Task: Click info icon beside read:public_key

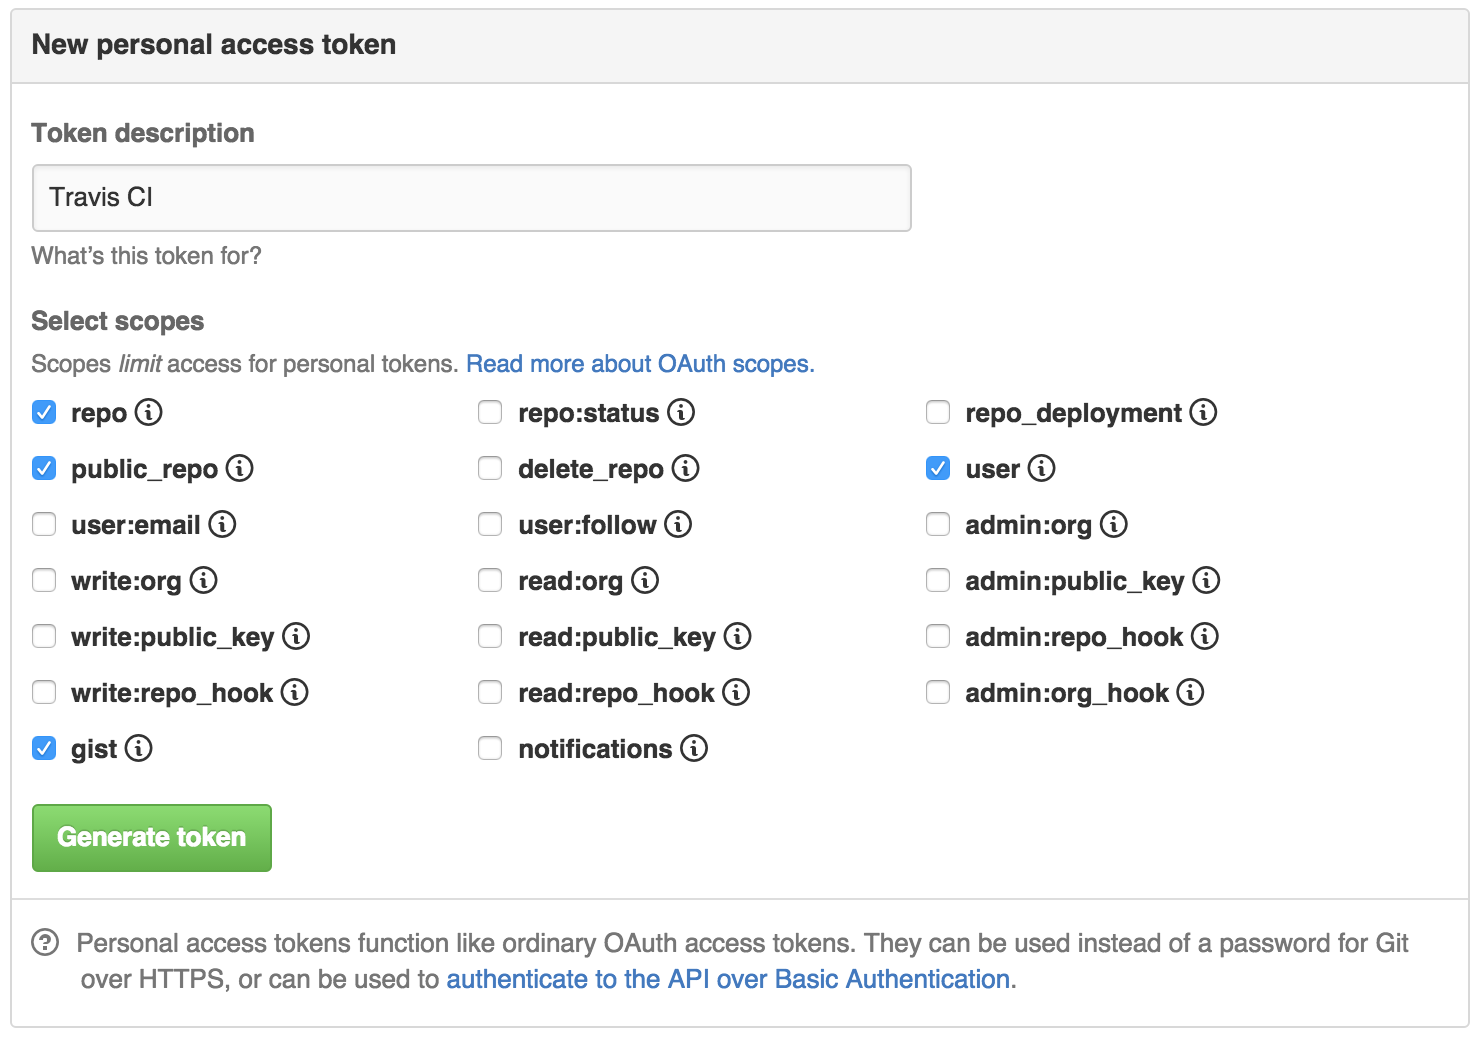Action: (x=737, y=636)
